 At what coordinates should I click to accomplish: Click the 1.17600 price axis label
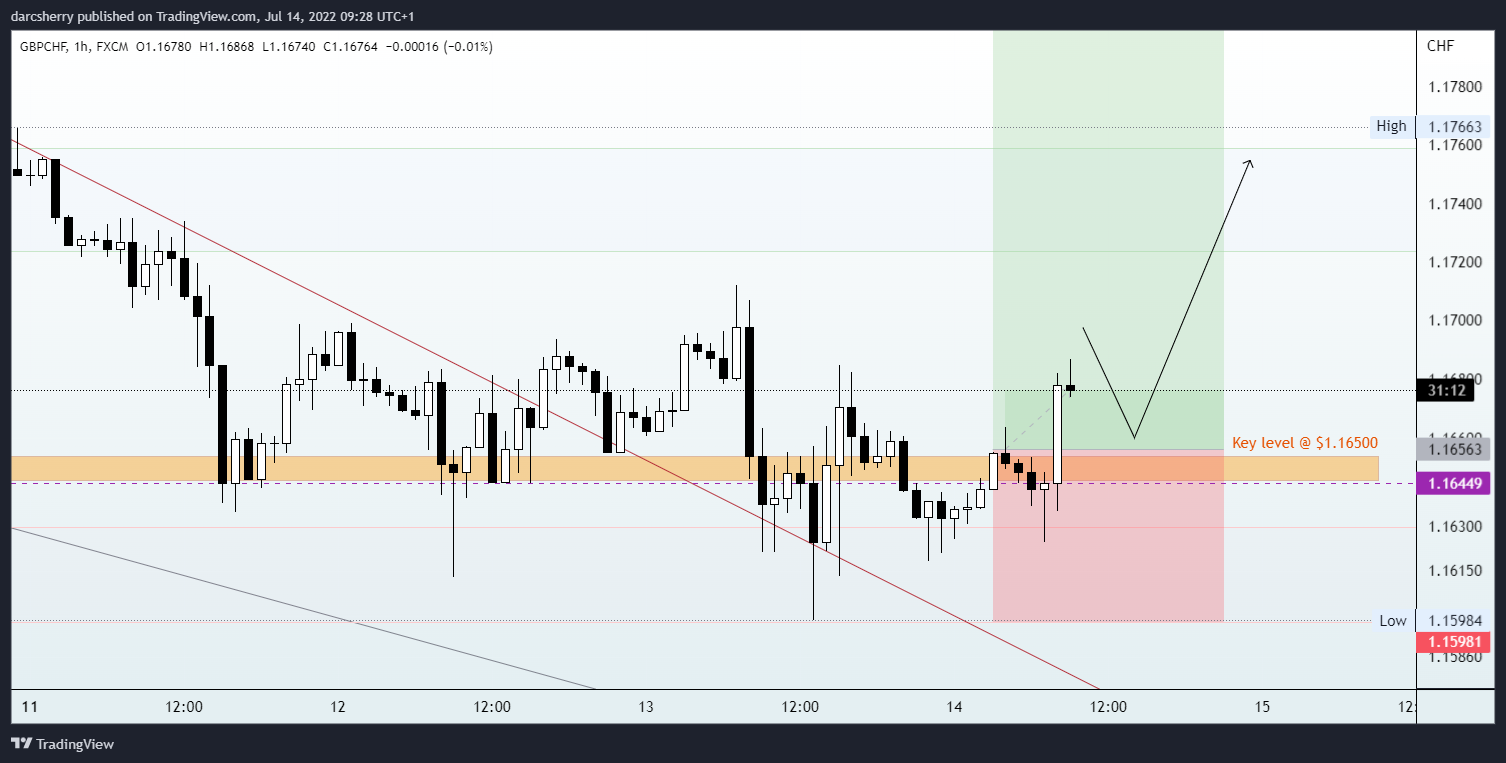[x=1455, y=146]
